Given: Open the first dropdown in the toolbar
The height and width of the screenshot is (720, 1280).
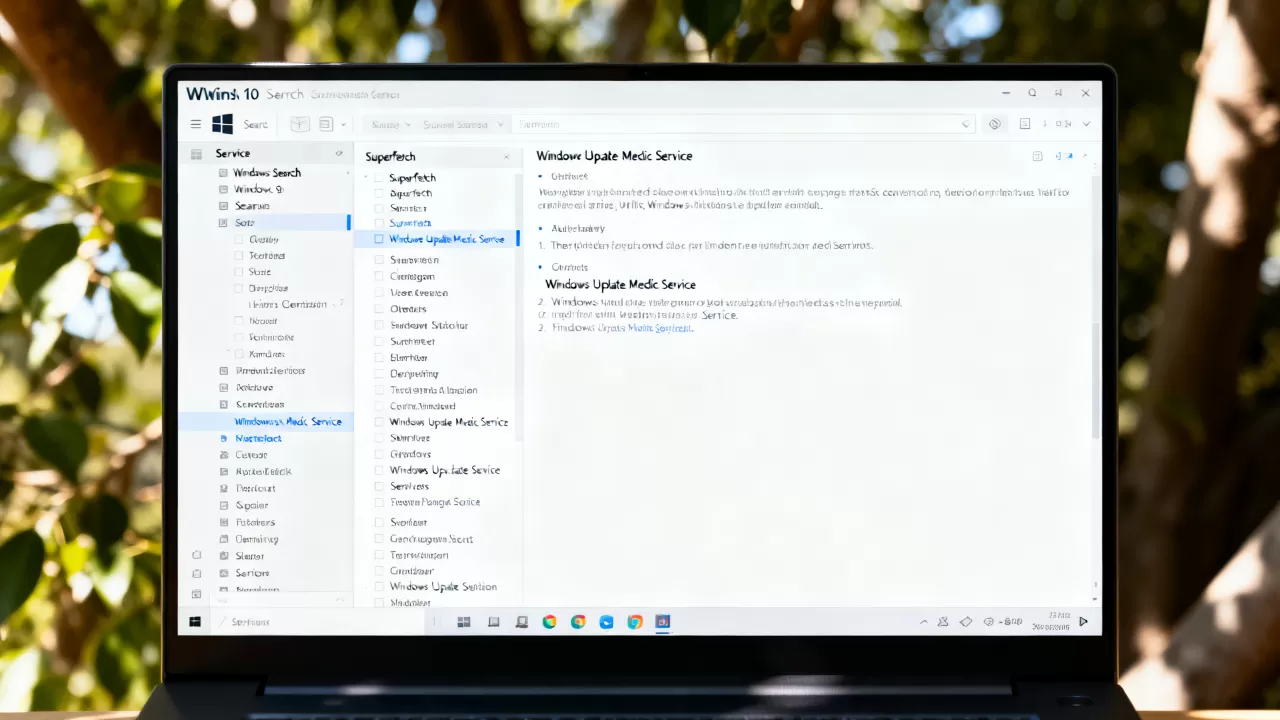Looking at the screenshot, I should pyautogui.click(x=391, y=125).
